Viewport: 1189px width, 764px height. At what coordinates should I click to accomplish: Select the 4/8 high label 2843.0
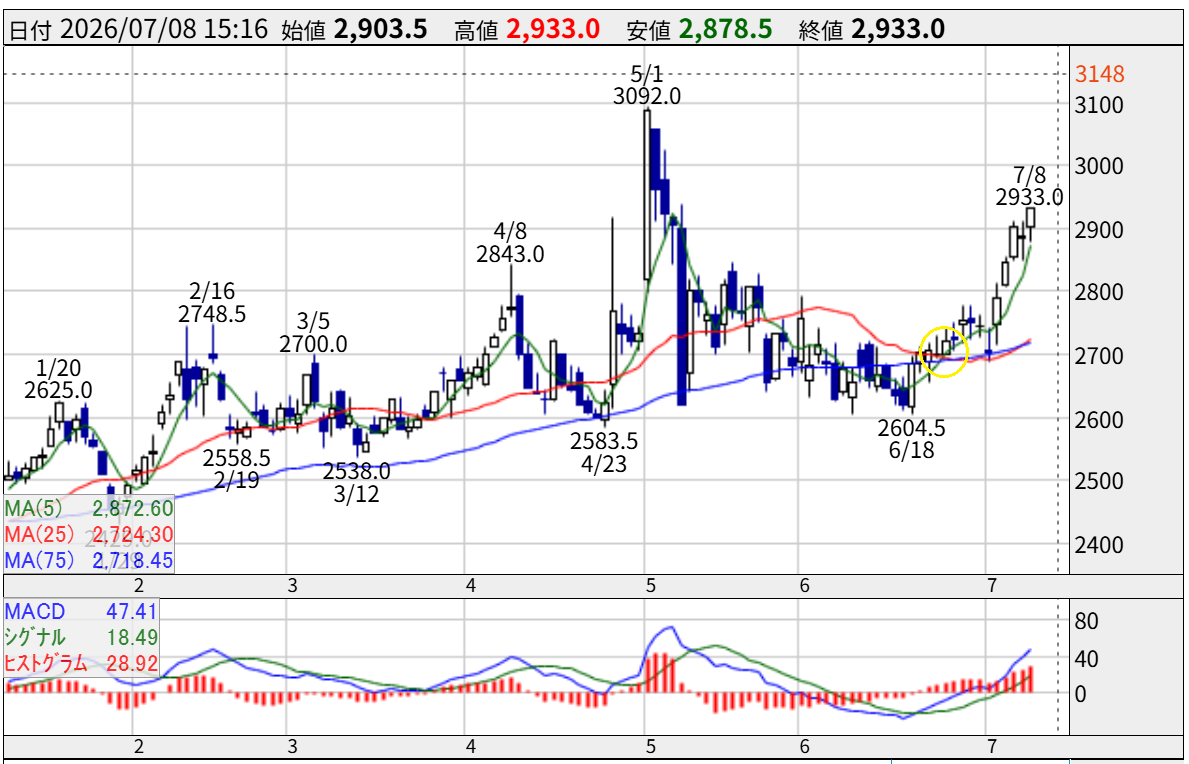click(x=510, y=255)
